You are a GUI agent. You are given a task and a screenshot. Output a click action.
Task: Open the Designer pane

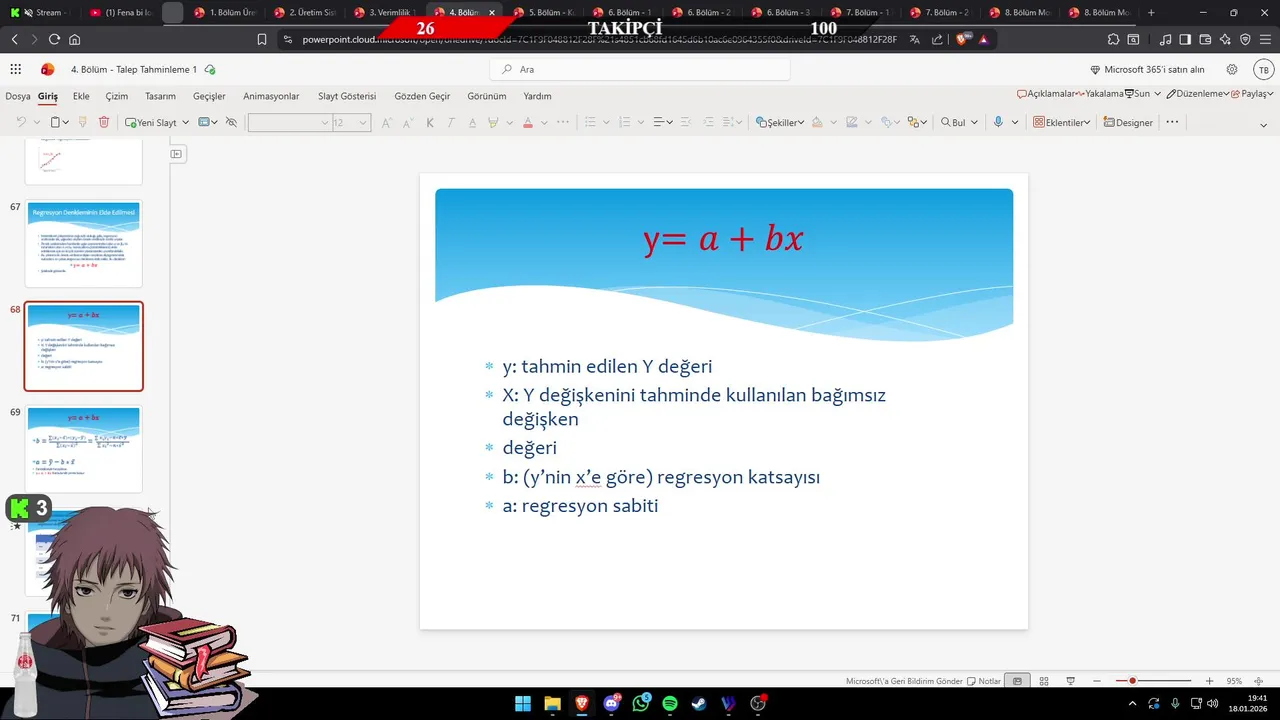[1128, 122]
